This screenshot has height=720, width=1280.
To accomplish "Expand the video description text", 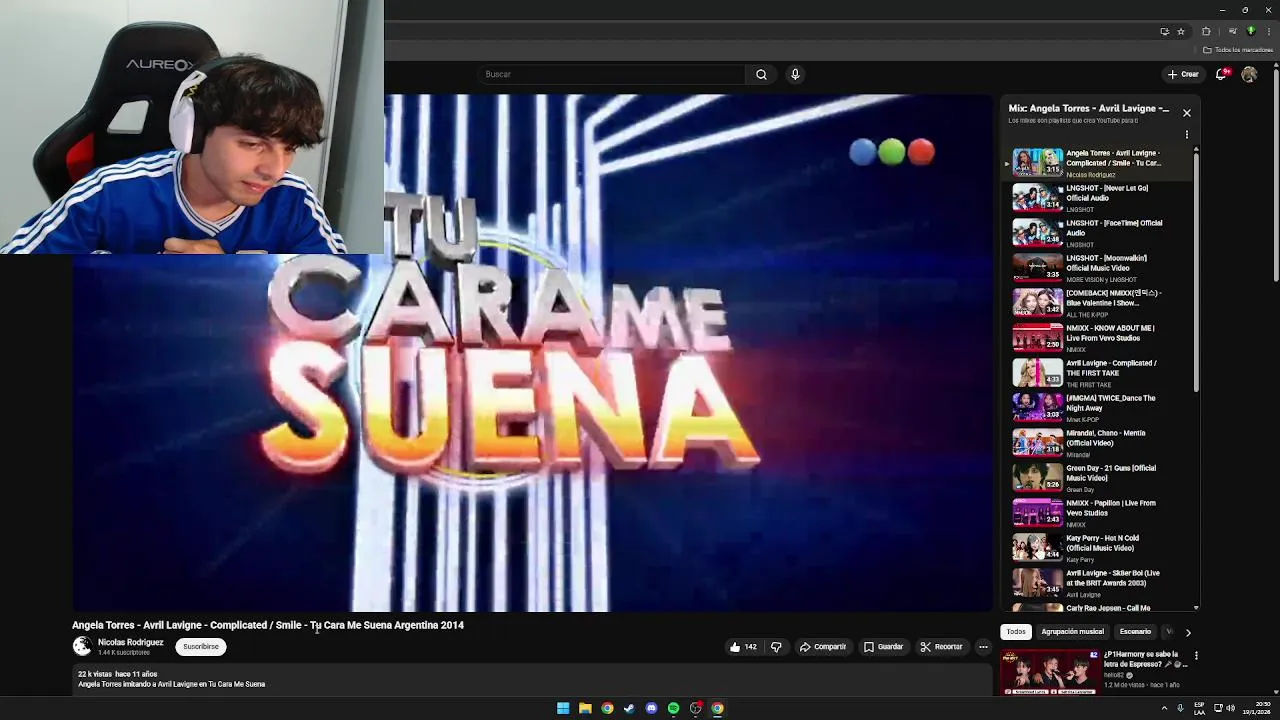I will point(532,679).
